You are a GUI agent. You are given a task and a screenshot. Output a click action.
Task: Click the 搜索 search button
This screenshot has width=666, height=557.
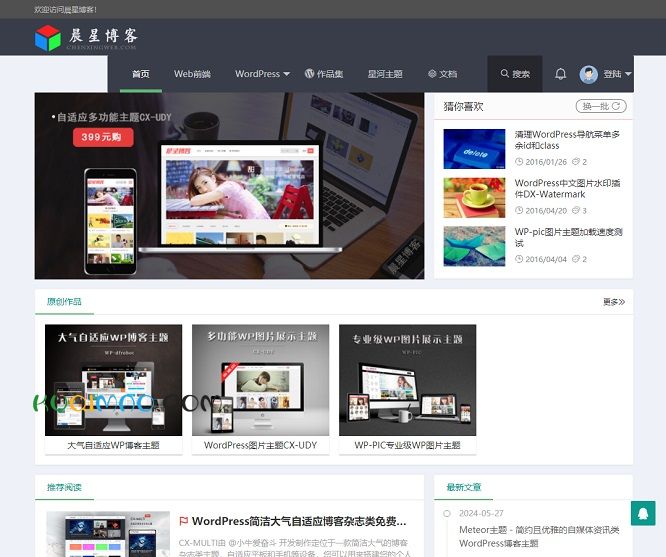coord(515,74)
